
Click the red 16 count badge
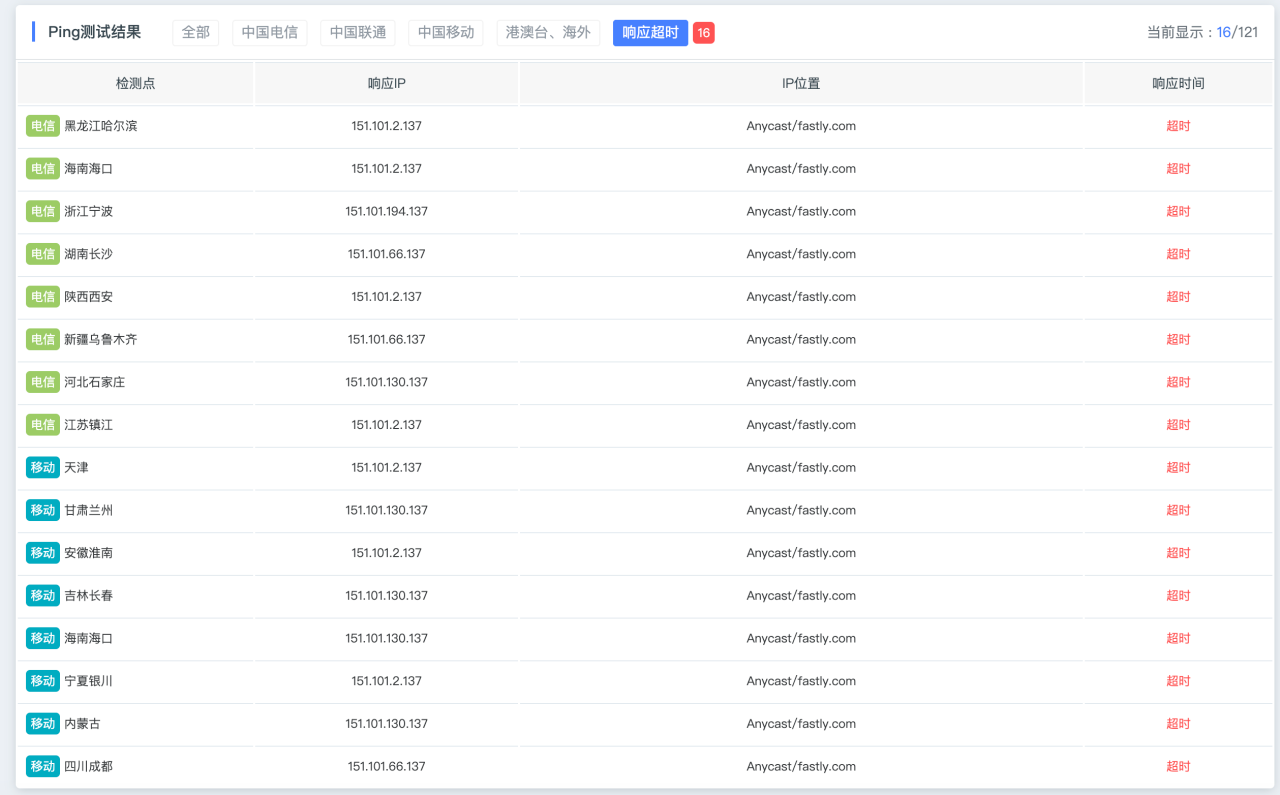click(704, 33)
